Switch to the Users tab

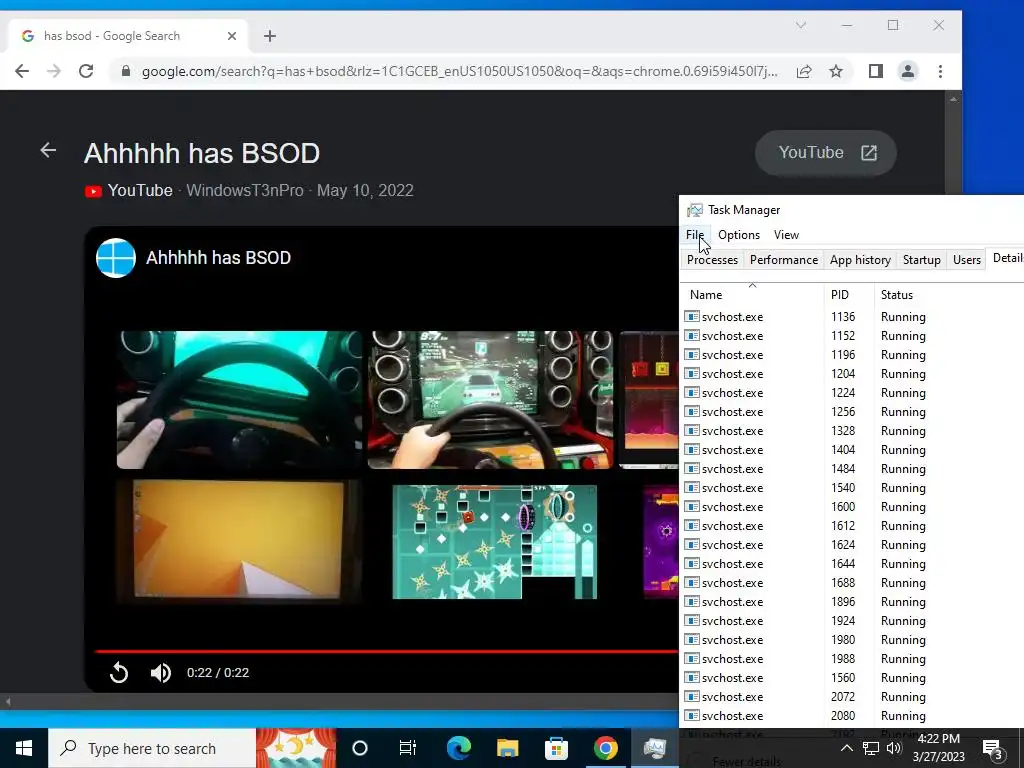pyautogui.click(x=967, y=260)
